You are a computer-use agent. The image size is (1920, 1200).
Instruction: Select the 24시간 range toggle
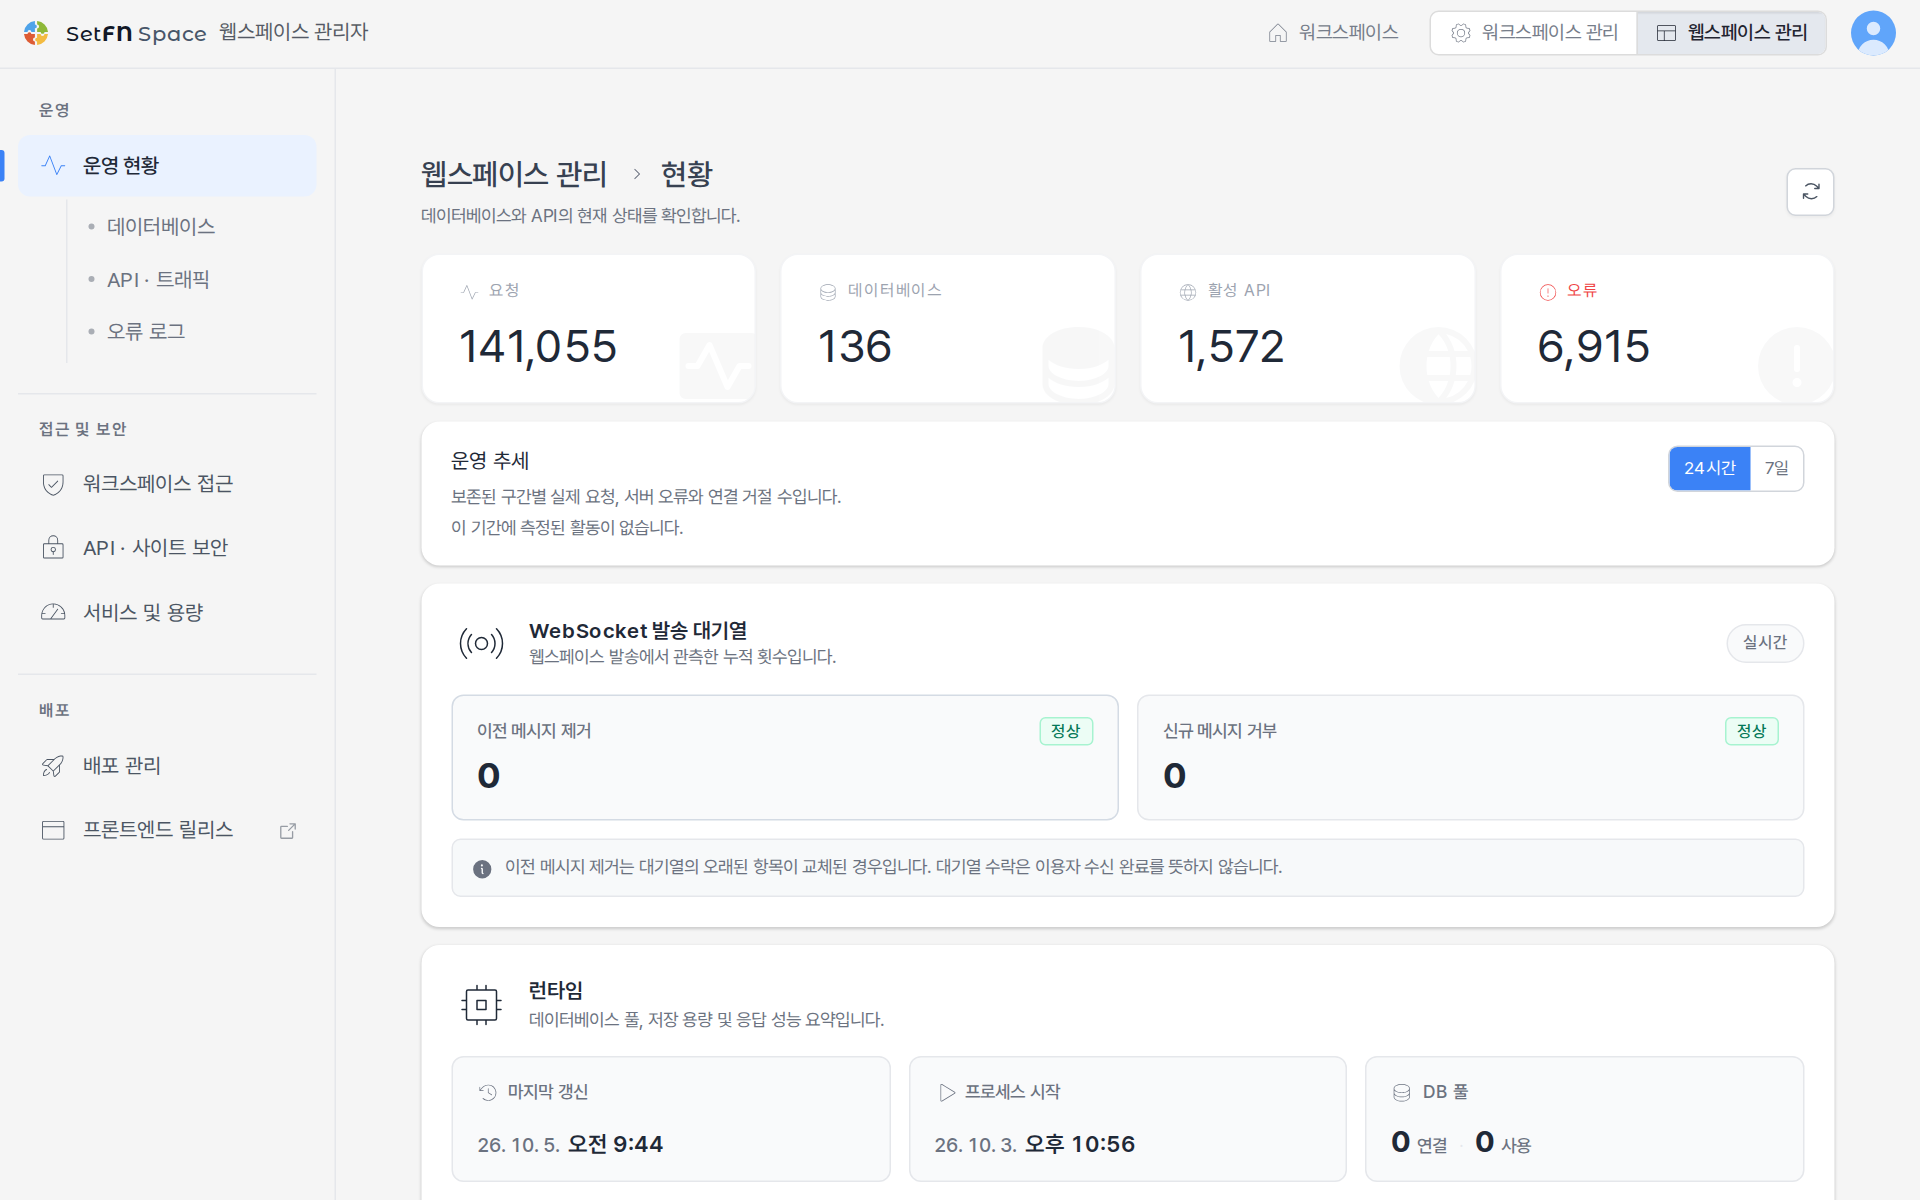1709,468
